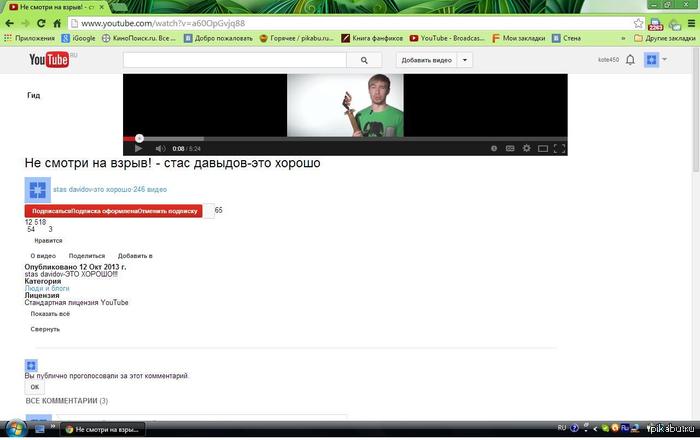Open the account menu arrow by the avatar

pyautogui.click(x=664, y=59)
